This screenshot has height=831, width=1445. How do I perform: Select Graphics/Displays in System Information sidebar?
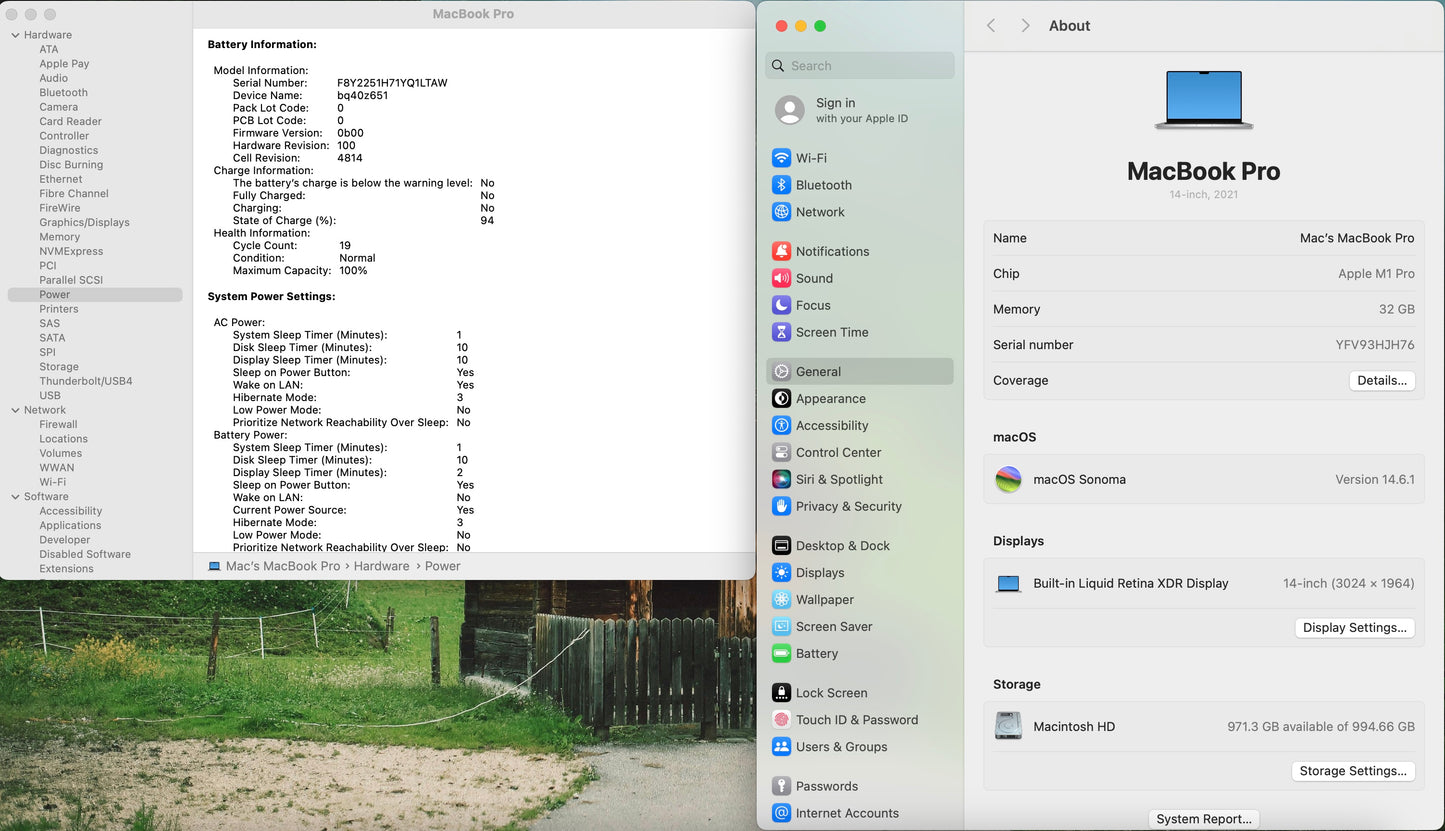click(84, 222)
